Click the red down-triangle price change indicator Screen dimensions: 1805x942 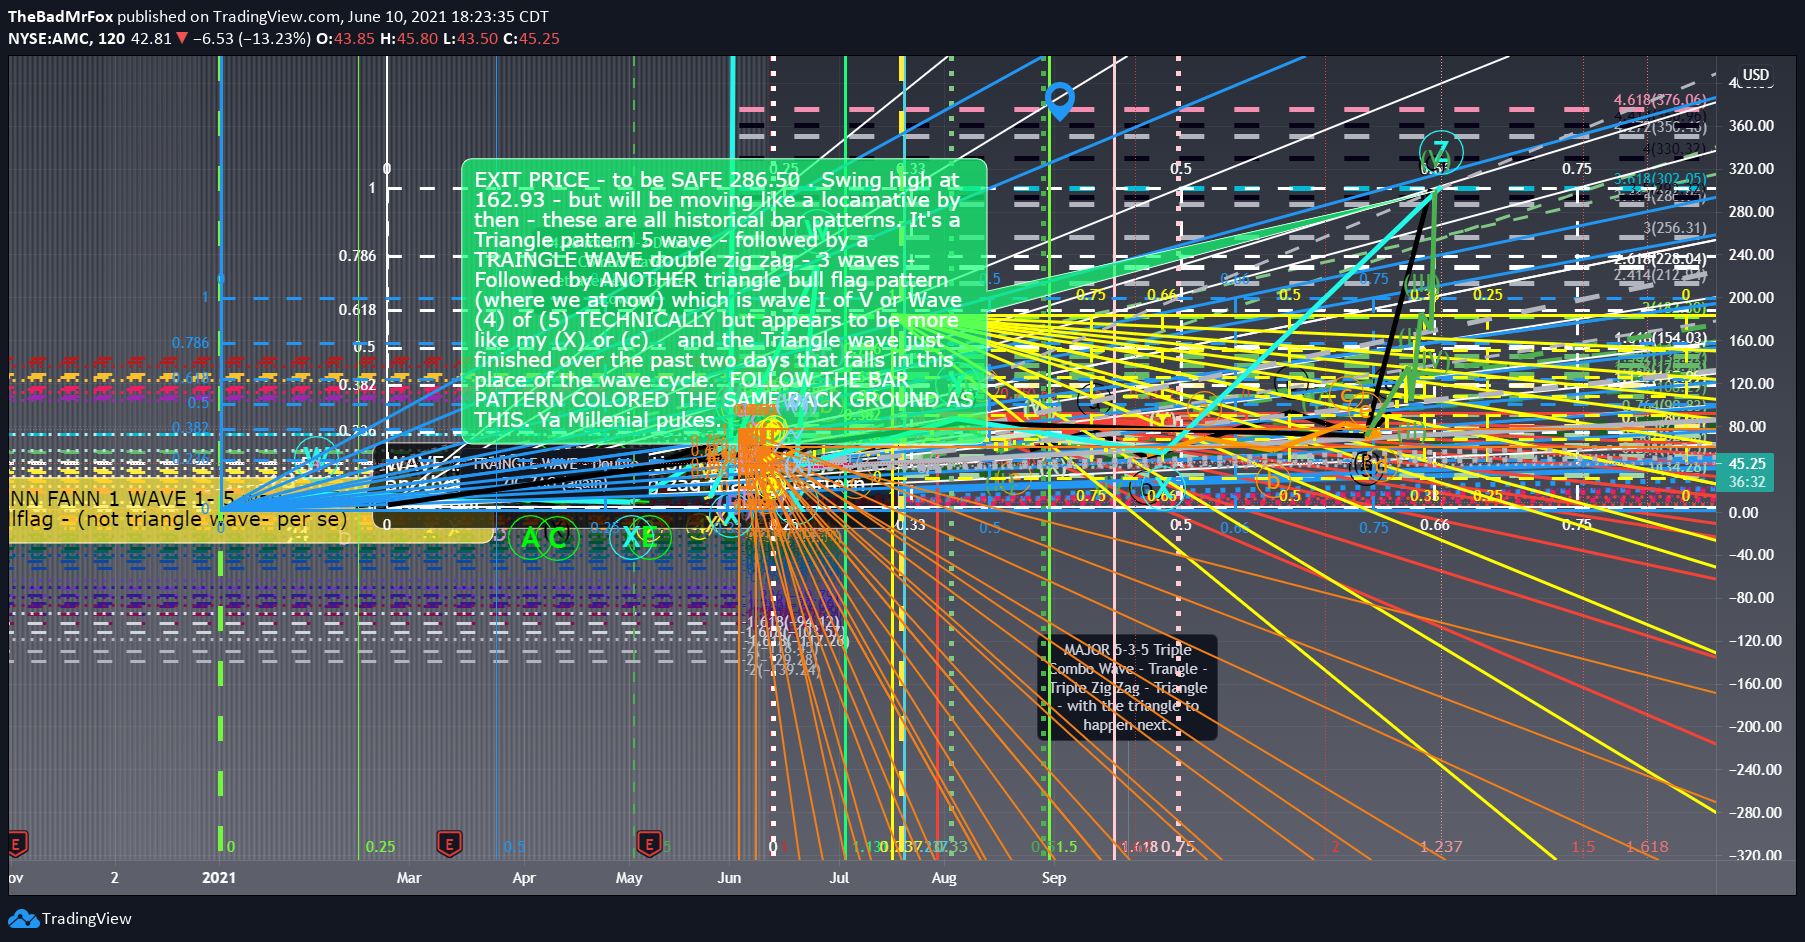pyautogui.click(x=182, y=38)
